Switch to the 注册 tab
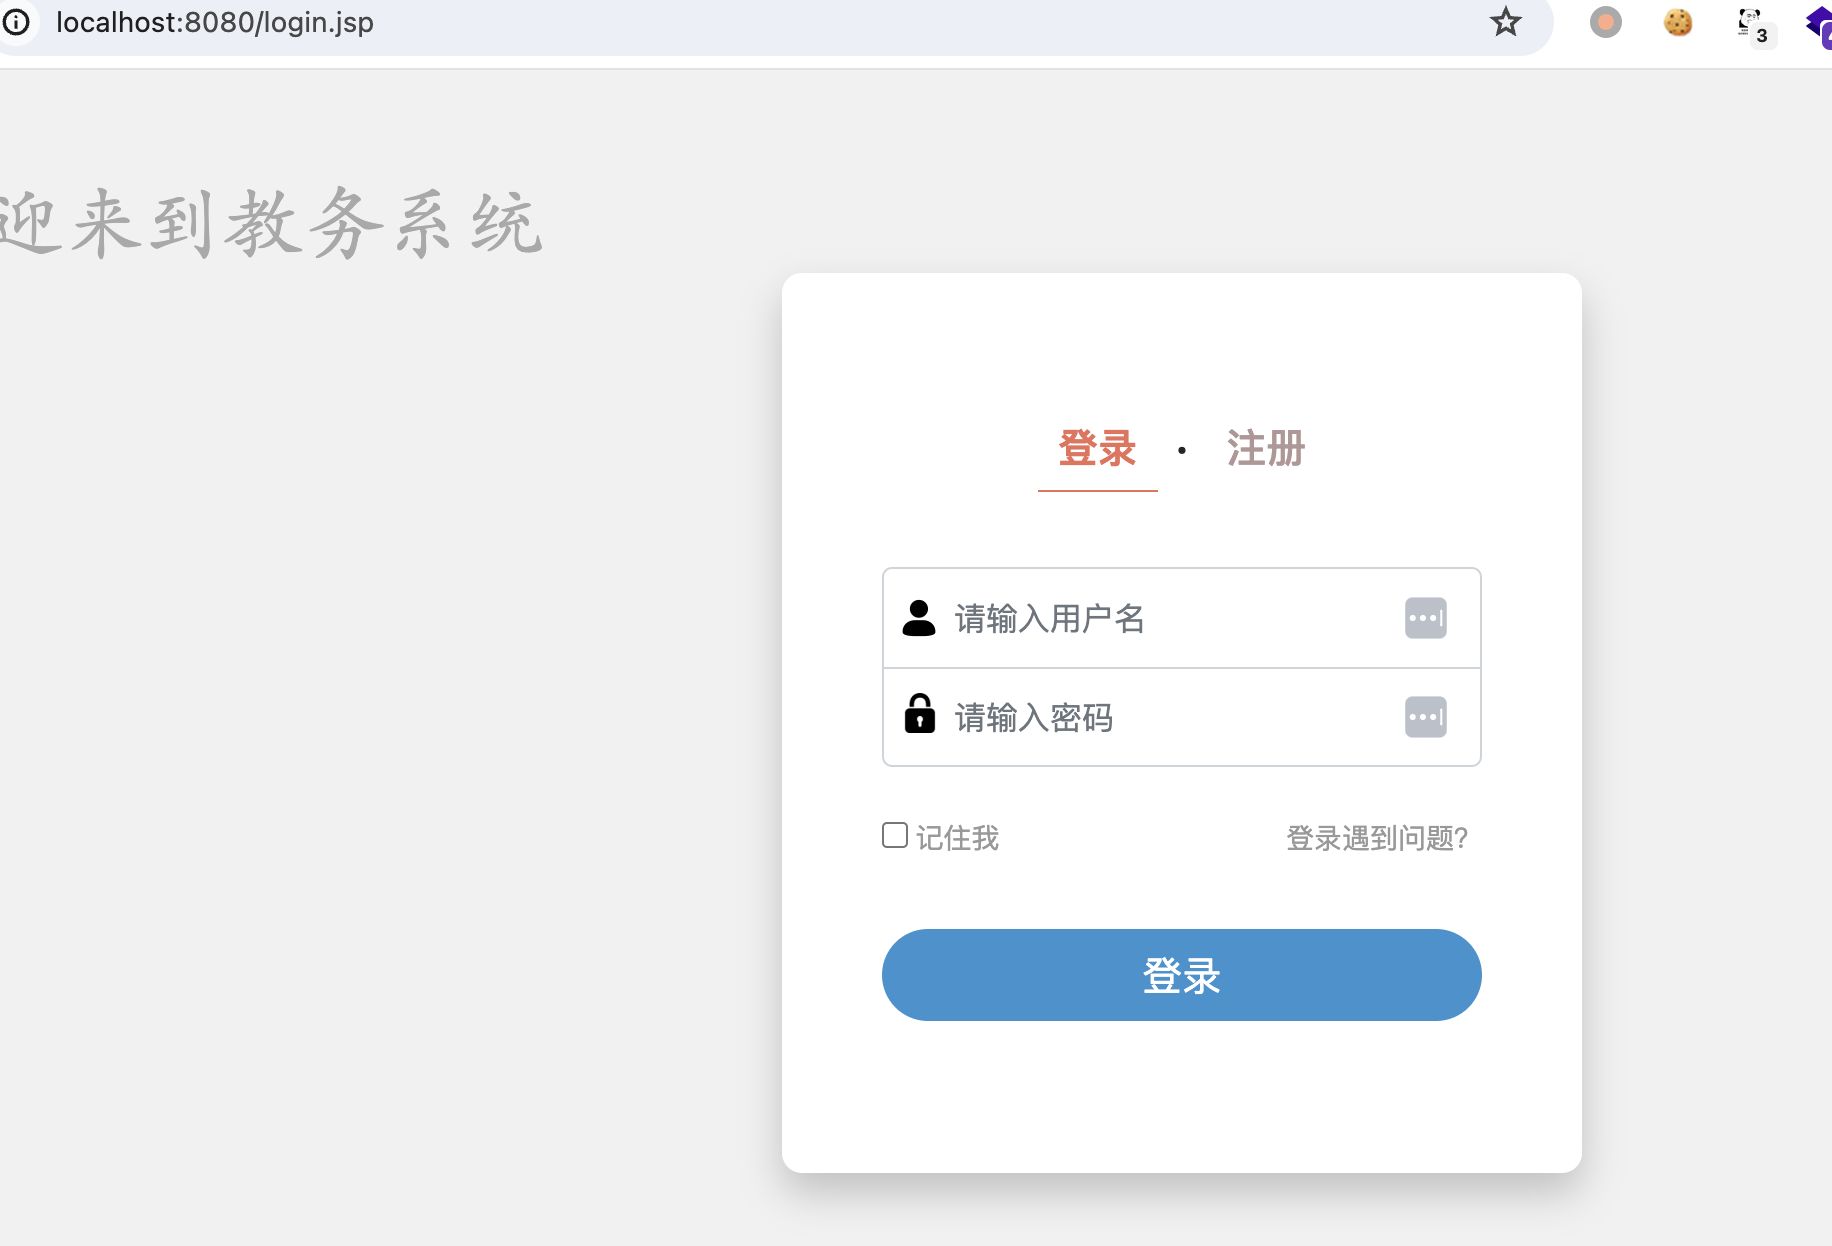This screenshot has height=1246, width=1832. click(1265, 449)
